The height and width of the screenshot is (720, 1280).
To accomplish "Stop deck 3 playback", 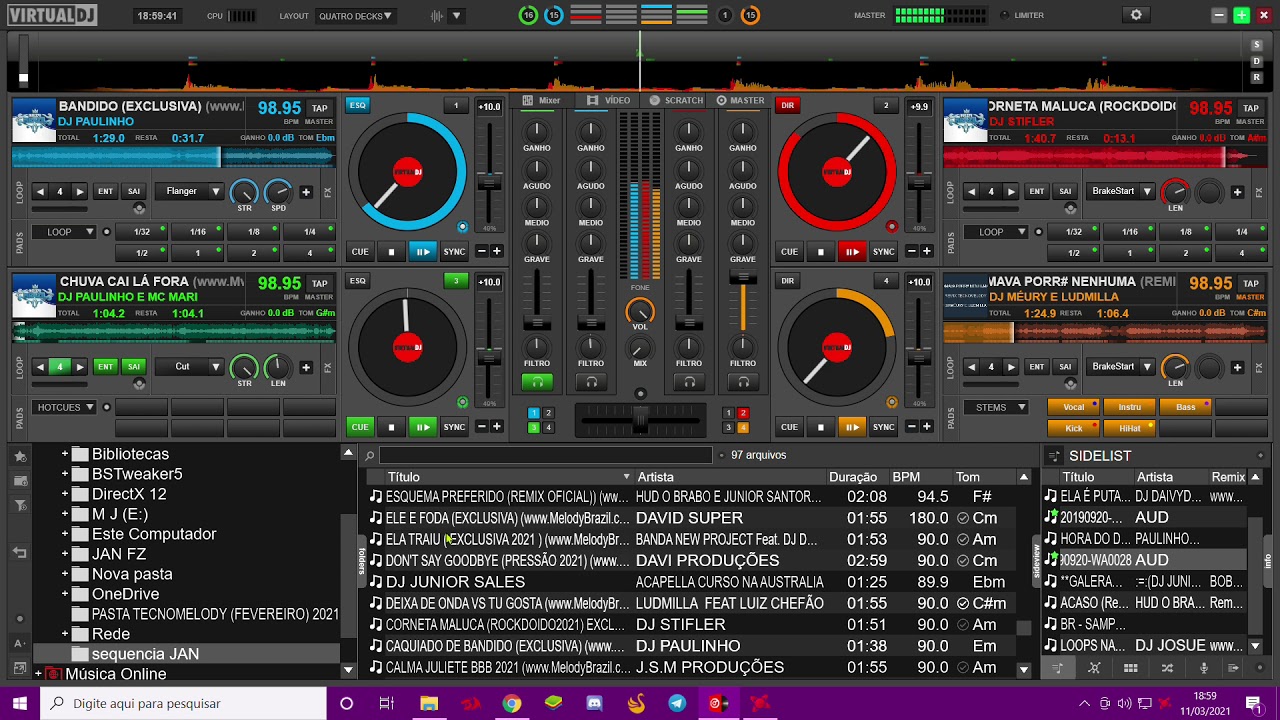I will pyautogui.click(x=391, y=427).
